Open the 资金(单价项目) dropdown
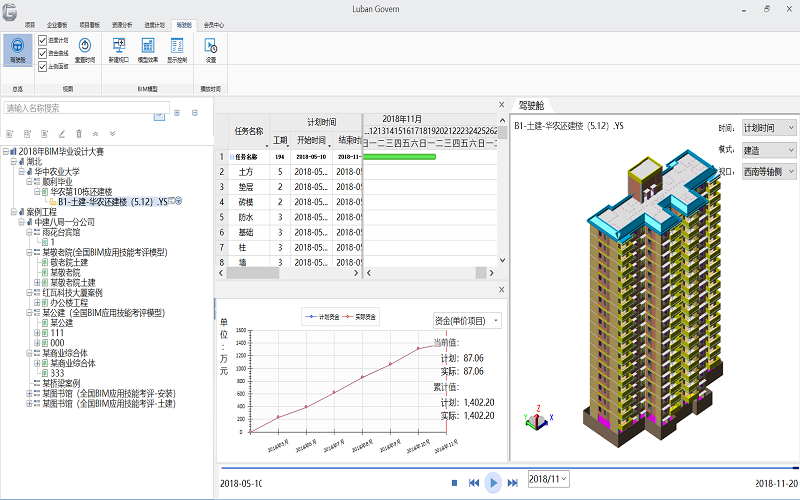This screenshot has width=800, height=500. 467,320
